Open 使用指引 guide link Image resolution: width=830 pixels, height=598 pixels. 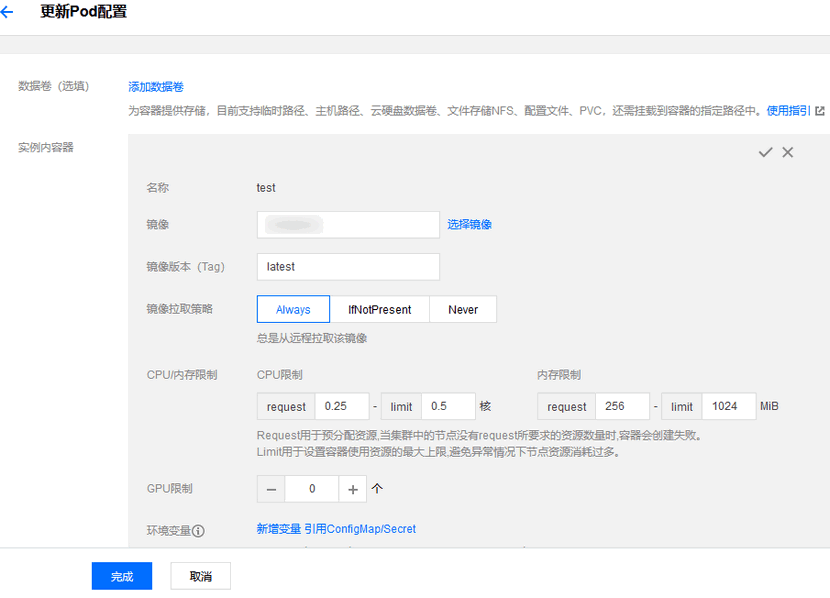788,111
